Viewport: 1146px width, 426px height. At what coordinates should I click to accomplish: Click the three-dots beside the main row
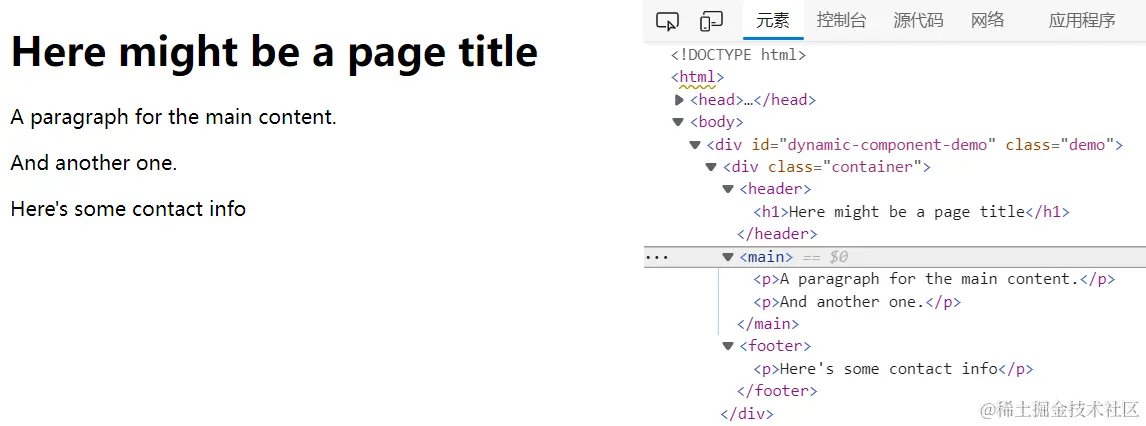pyautogui.click(x=656, y=257)
